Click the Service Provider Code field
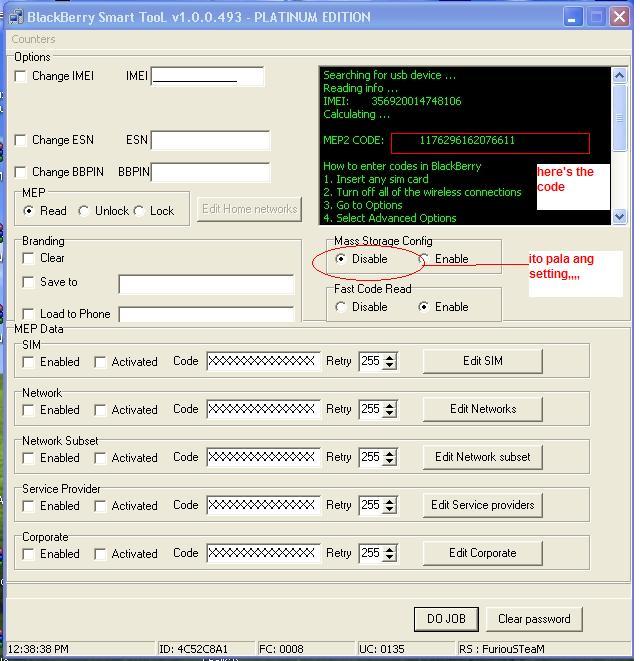Image resolution: width=640 pixels, height=661 pixels. pos(263,505)
